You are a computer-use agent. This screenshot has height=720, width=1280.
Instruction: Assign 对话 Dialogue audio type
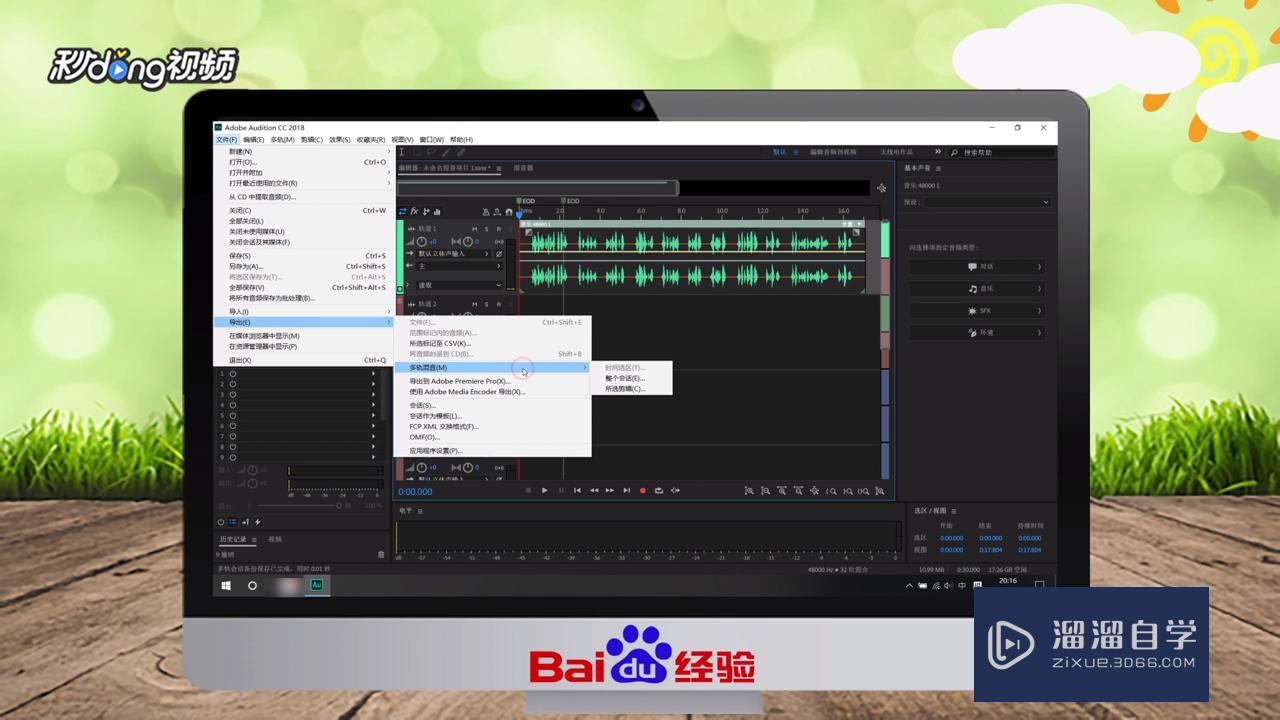pos(979,267)
